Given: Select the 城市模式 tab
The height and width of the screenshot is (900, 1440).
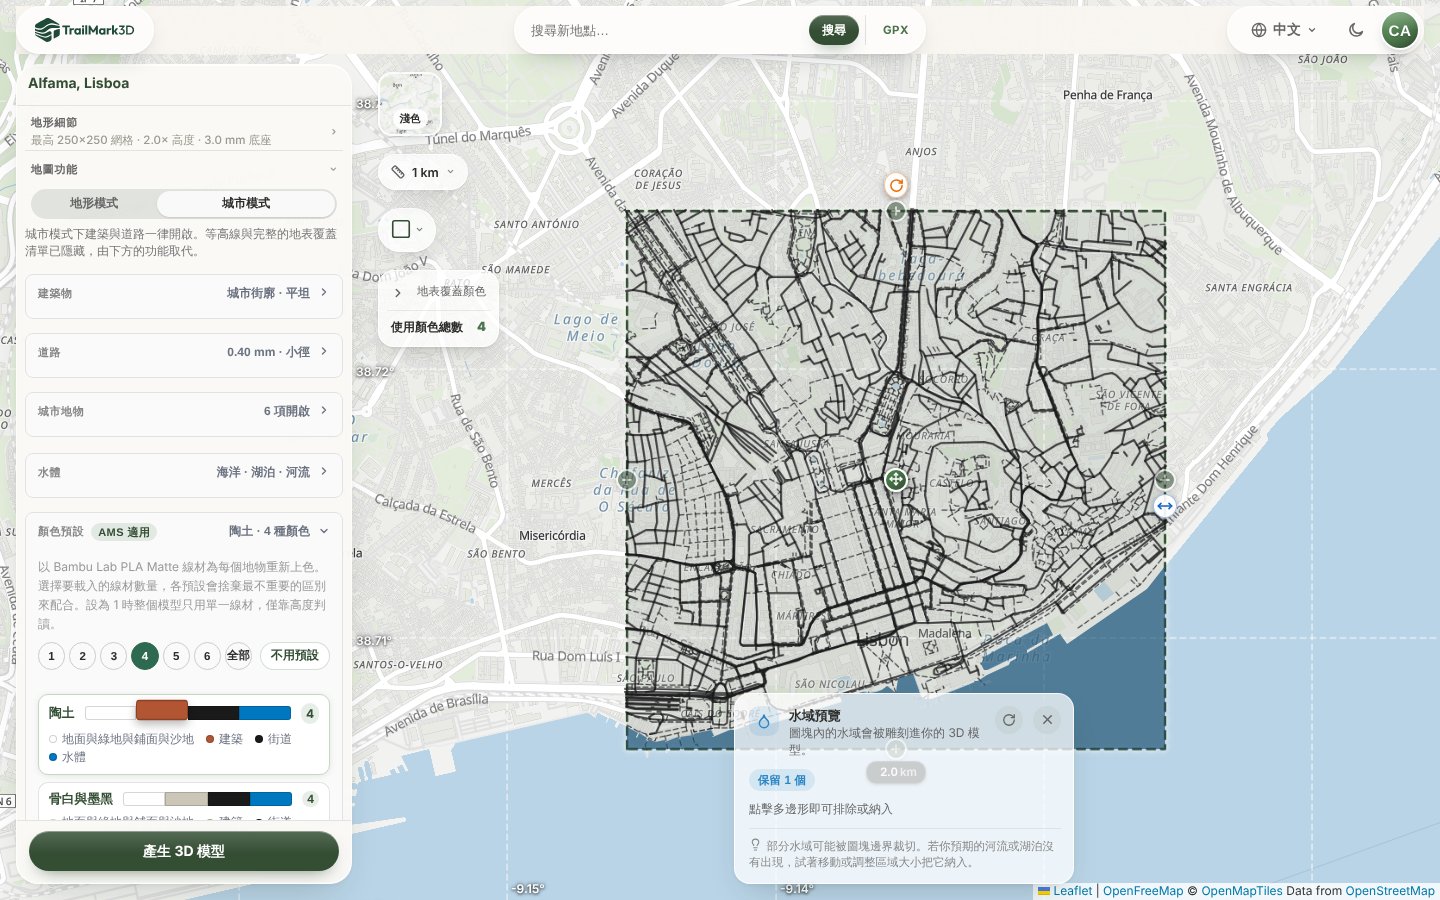Looking at the screenshot, I should [x=246, y=203].
